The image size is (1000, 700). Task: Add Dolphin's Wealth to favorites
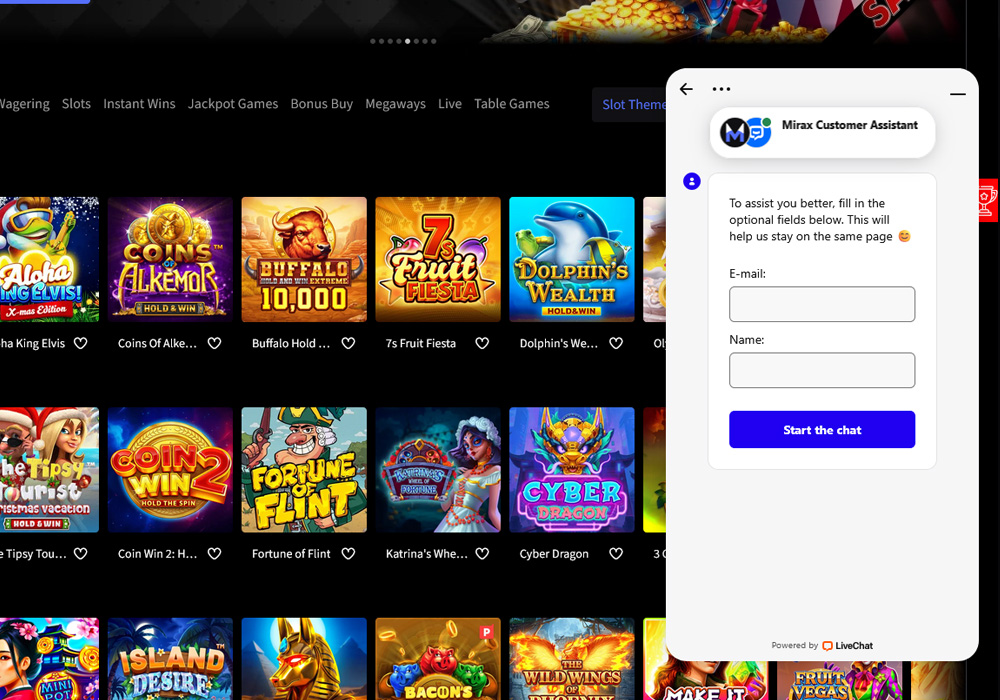(x=616, y=343)
